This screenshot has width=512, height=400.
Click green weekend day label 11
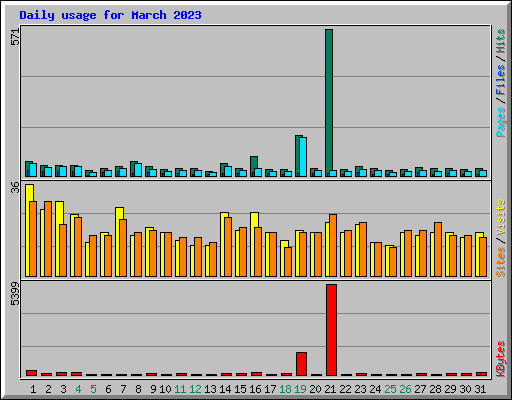point(180,389)
